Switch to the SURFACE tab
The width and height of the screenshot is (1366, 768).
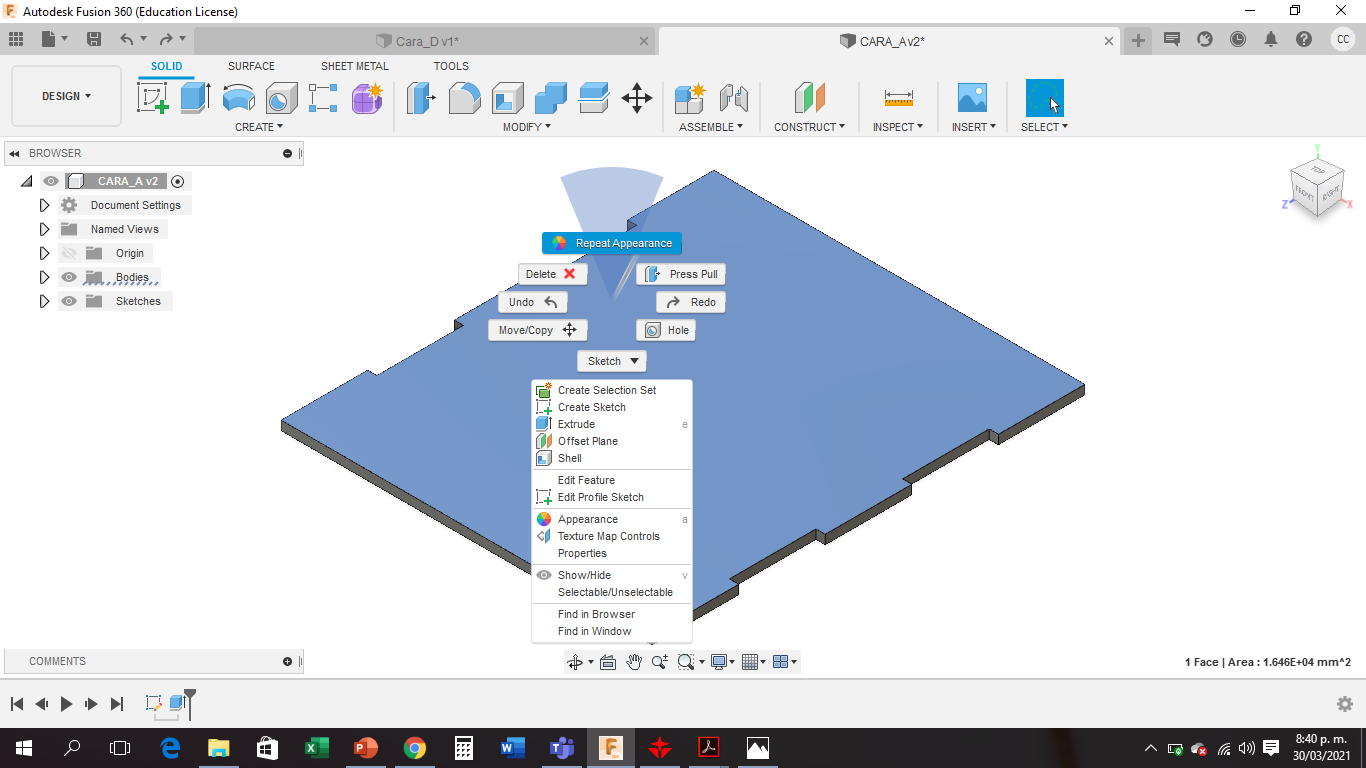[x=251, y=66]
